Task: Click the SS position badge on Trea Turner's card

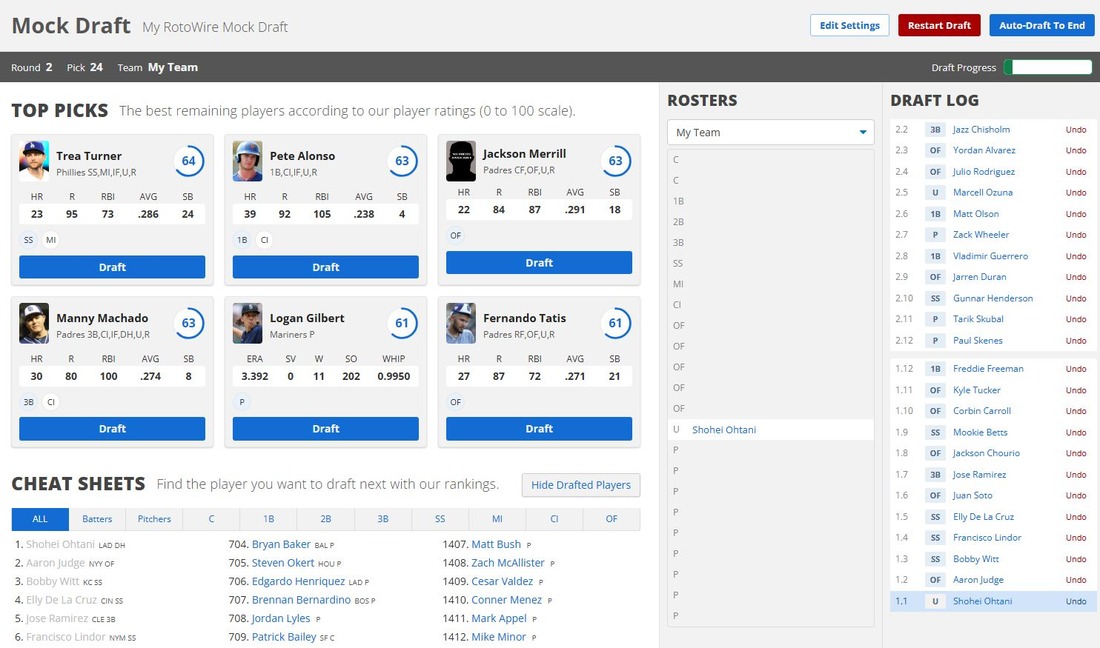Action: 28,240
